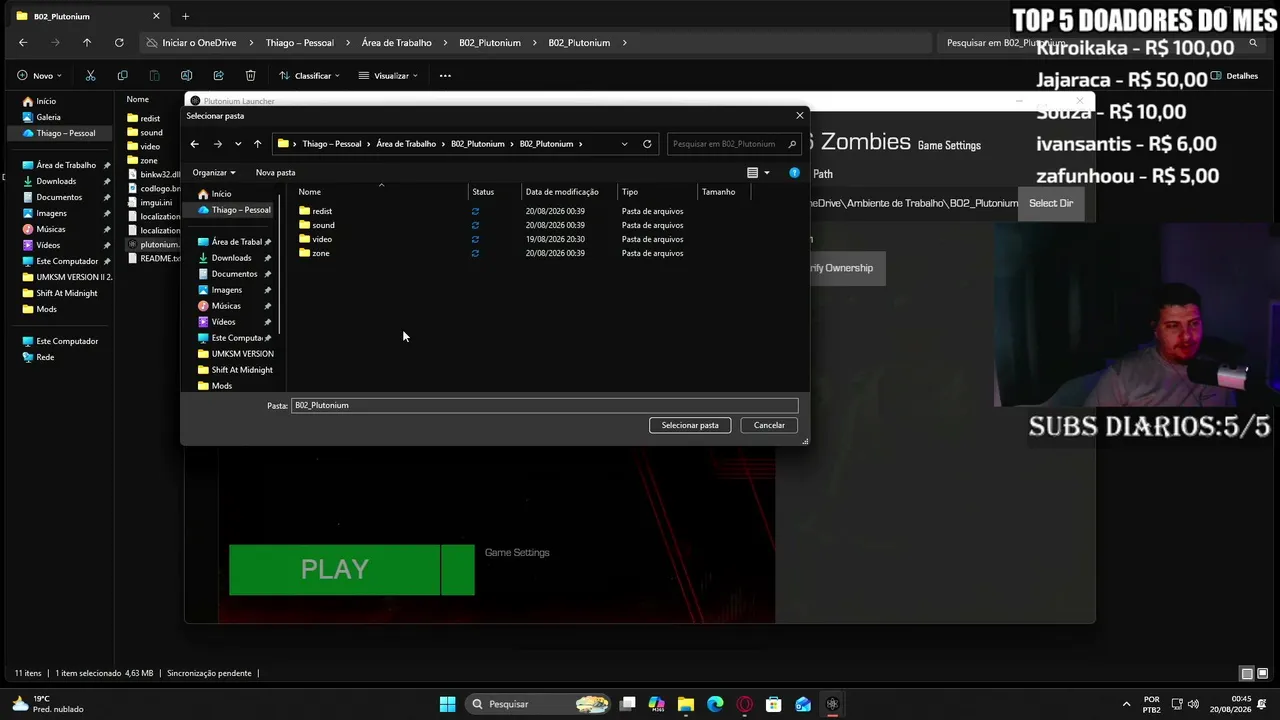Click the Cut scissors icon in File Explorer
Image resolution: width=1280 pixels, height=720 pixels.
[x=90, y=76]
